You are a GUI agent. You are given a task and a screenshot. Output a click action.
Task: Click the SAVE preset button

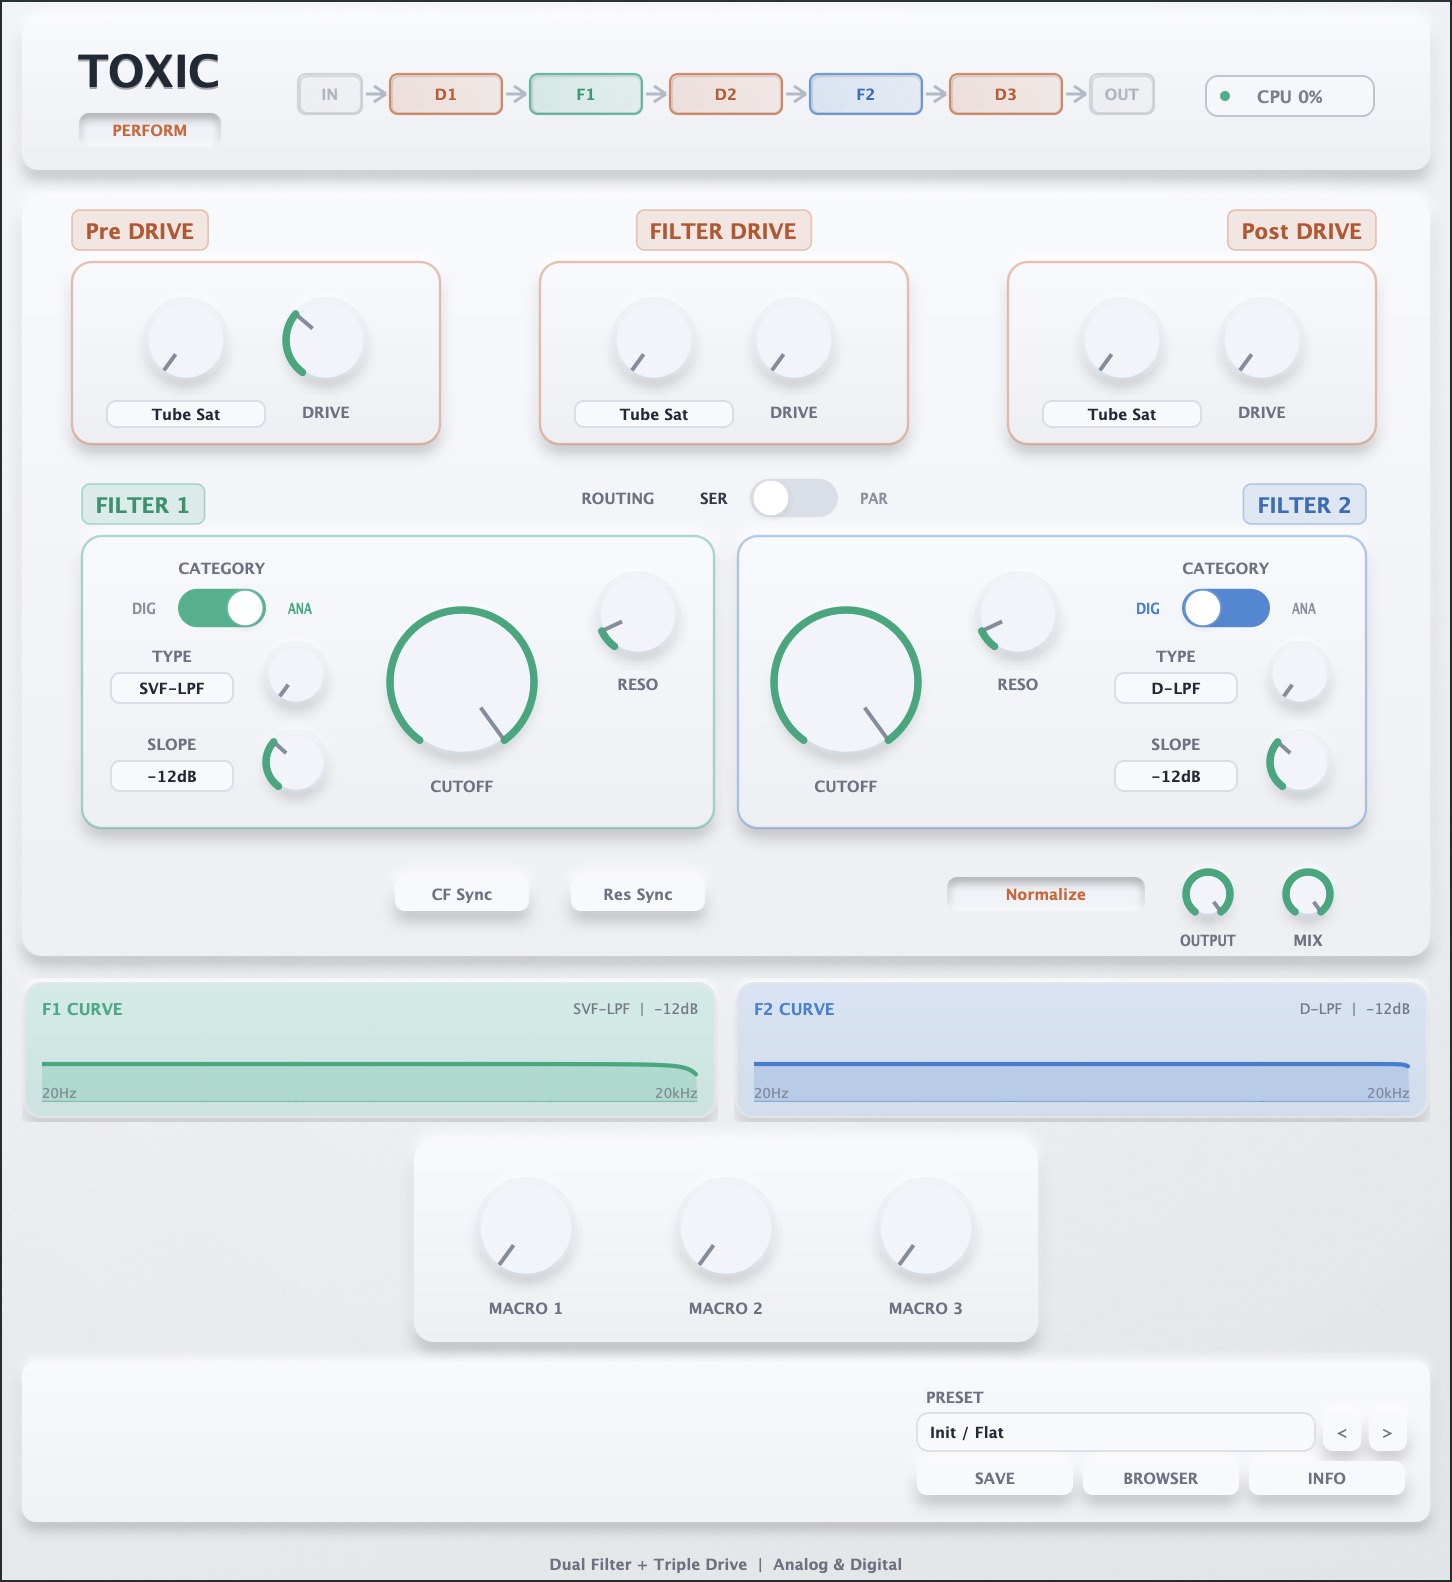coord(995,1478)
